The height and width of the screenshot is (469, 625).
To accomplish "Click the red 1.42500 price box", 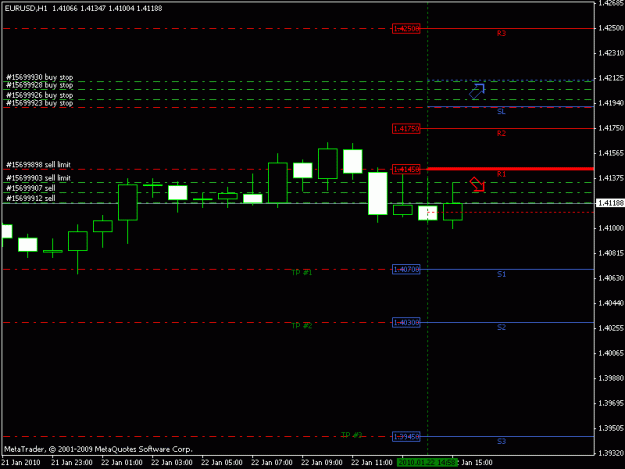I will click(406, 29).
